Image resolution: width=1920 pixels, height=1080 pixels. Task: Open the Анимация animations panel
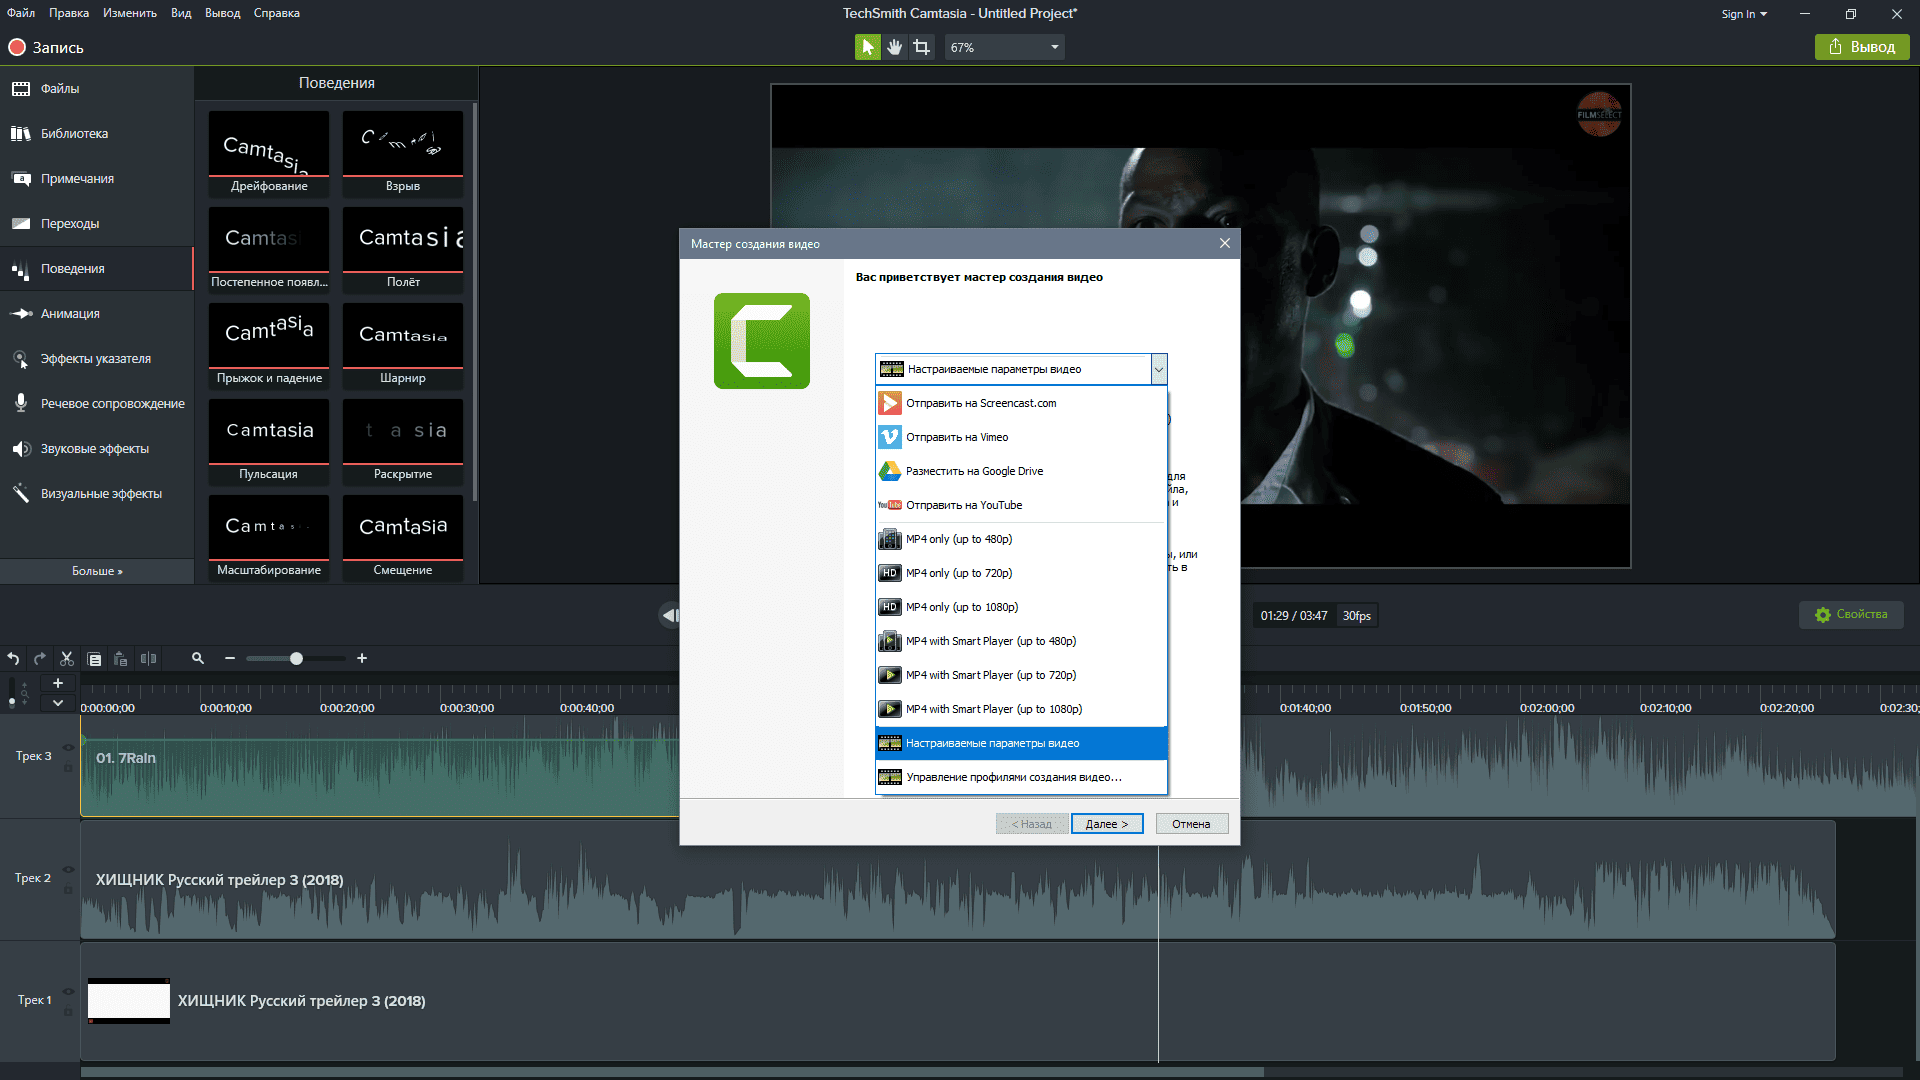coord(97,314)
